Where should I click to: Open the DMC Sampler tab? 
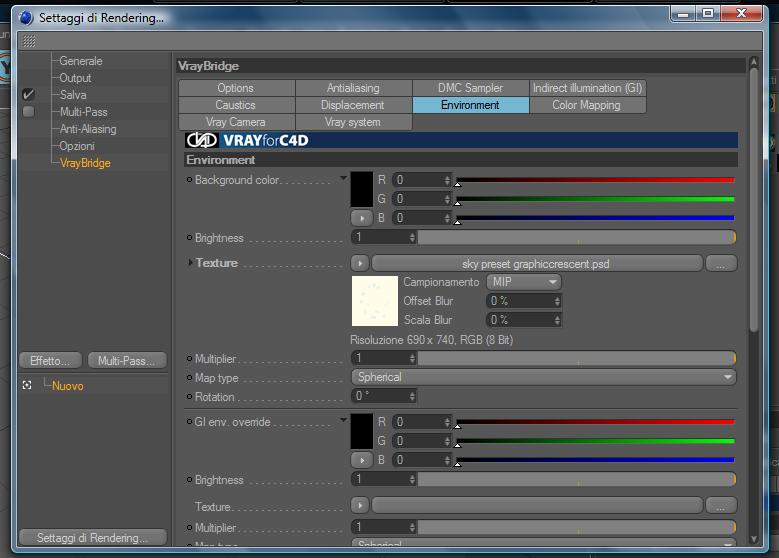(470, 88)
